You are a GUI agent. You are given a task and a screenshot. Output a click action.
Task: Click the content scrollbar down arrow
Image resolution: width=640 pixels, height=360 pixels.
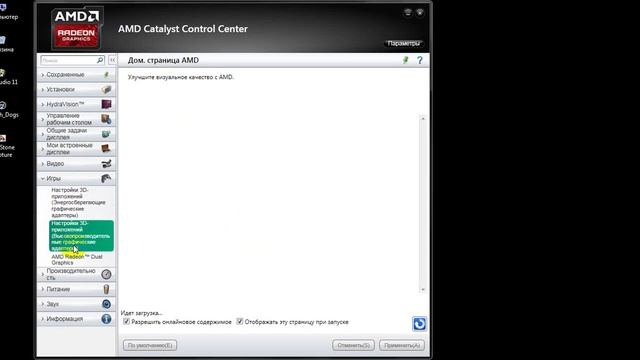tap(423, 289)
